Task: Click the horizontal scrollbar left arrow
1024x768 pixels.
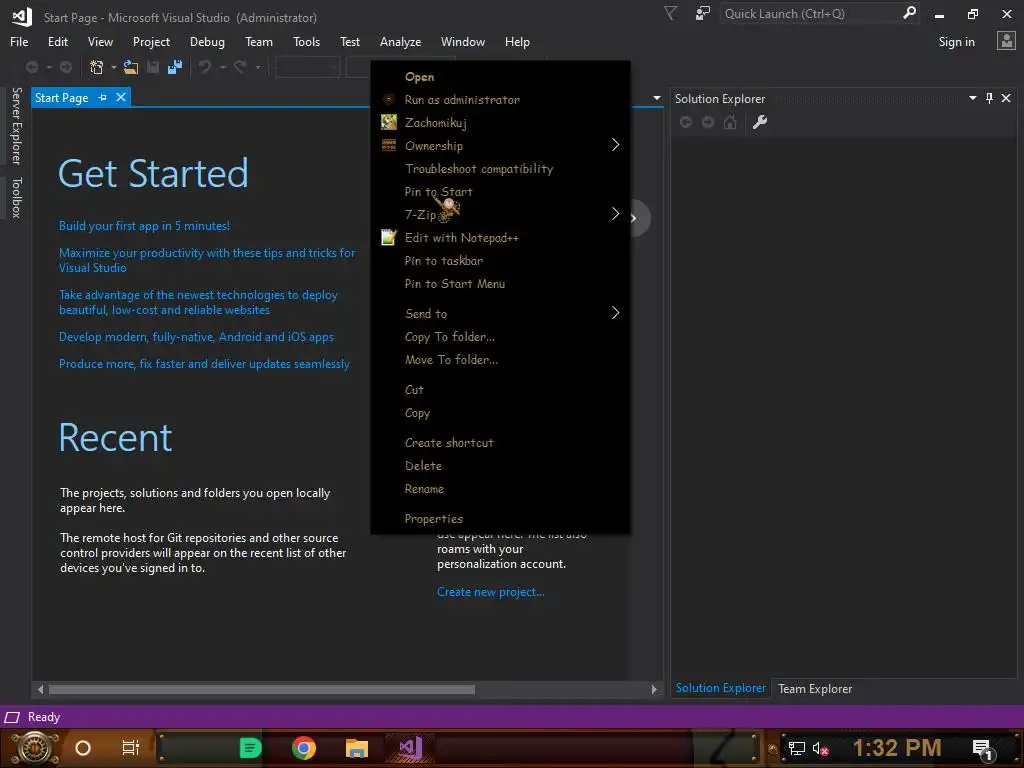Action: tap(40, 689)
